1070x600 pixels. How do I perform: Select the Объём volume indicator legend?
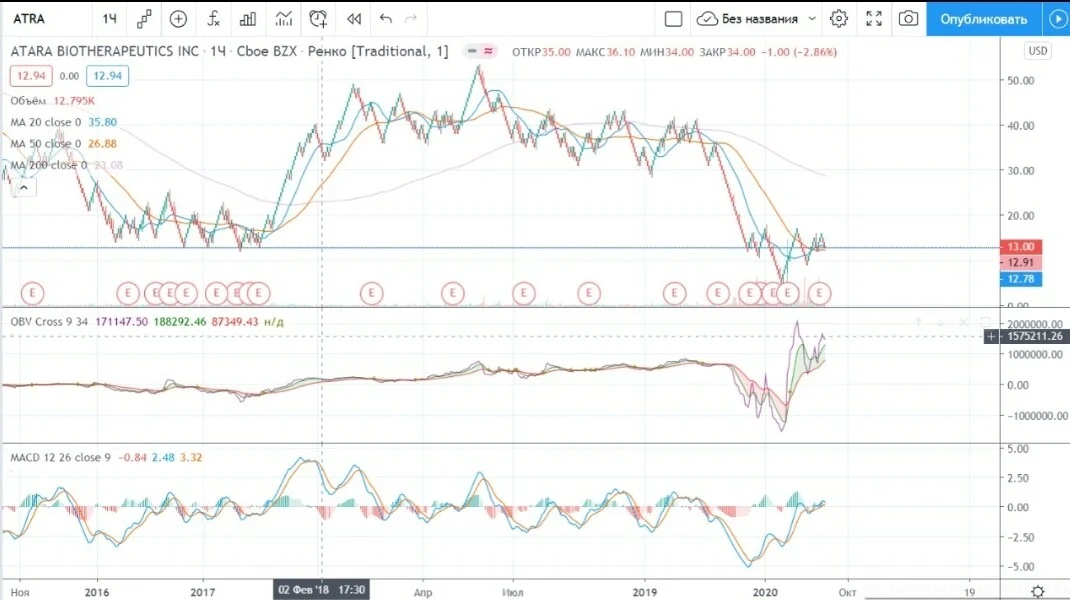(28, 101)
